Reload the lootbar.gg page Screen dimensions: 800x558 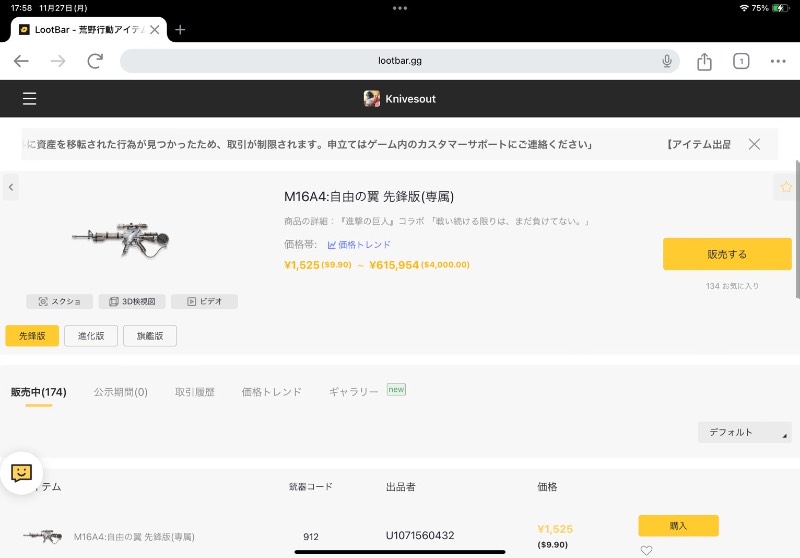point(95,61)
